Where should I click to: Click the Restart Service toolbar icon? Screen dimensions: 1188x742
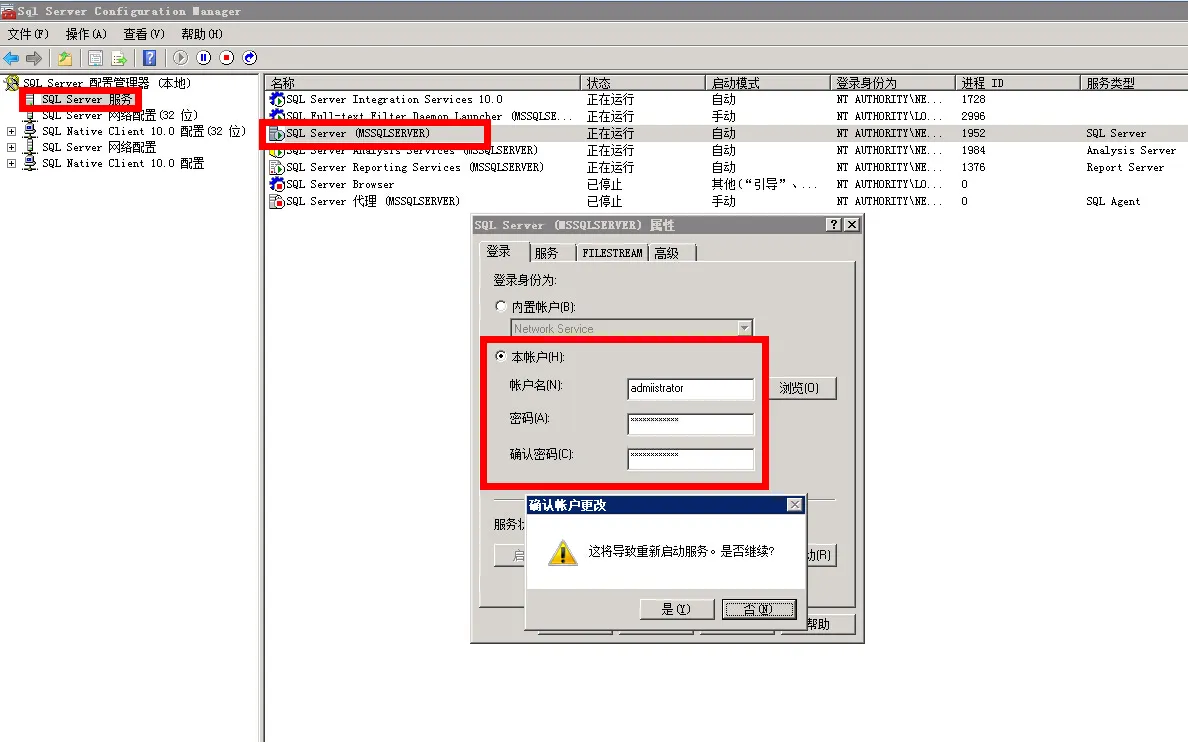250,58
